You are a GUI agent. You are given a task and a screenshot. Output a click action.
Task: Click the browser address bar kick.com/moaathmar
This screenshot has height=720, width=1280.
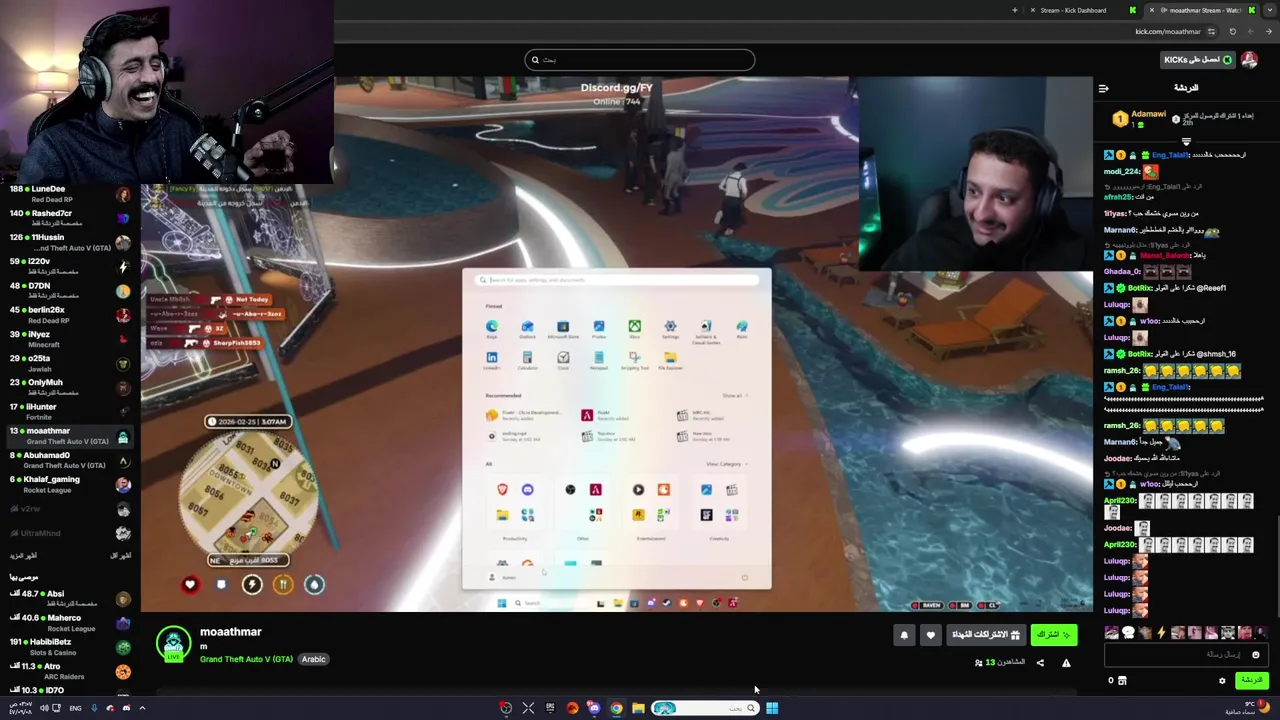[1167, 32]
